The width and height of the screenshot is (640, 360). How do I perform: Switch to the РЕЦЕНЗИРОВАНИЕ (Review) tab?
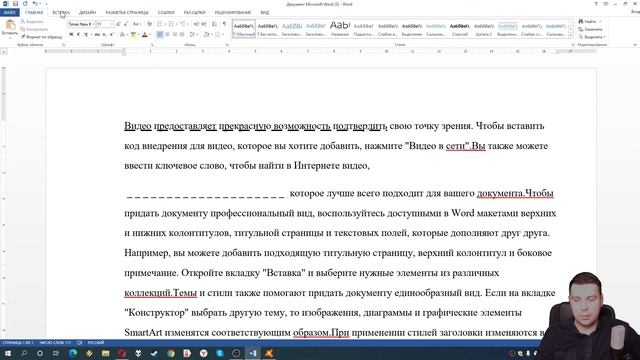pos(233,12)
